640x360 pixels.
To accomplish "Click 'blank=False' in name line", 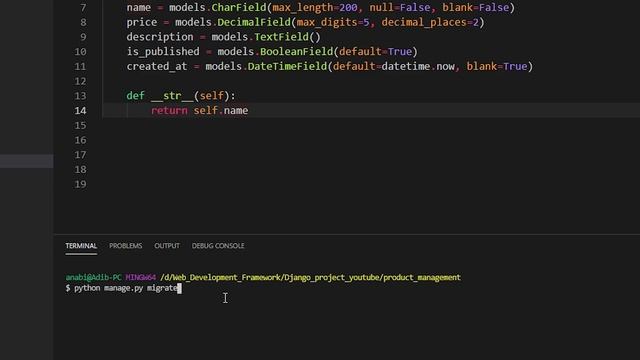I will pos(476,8).
